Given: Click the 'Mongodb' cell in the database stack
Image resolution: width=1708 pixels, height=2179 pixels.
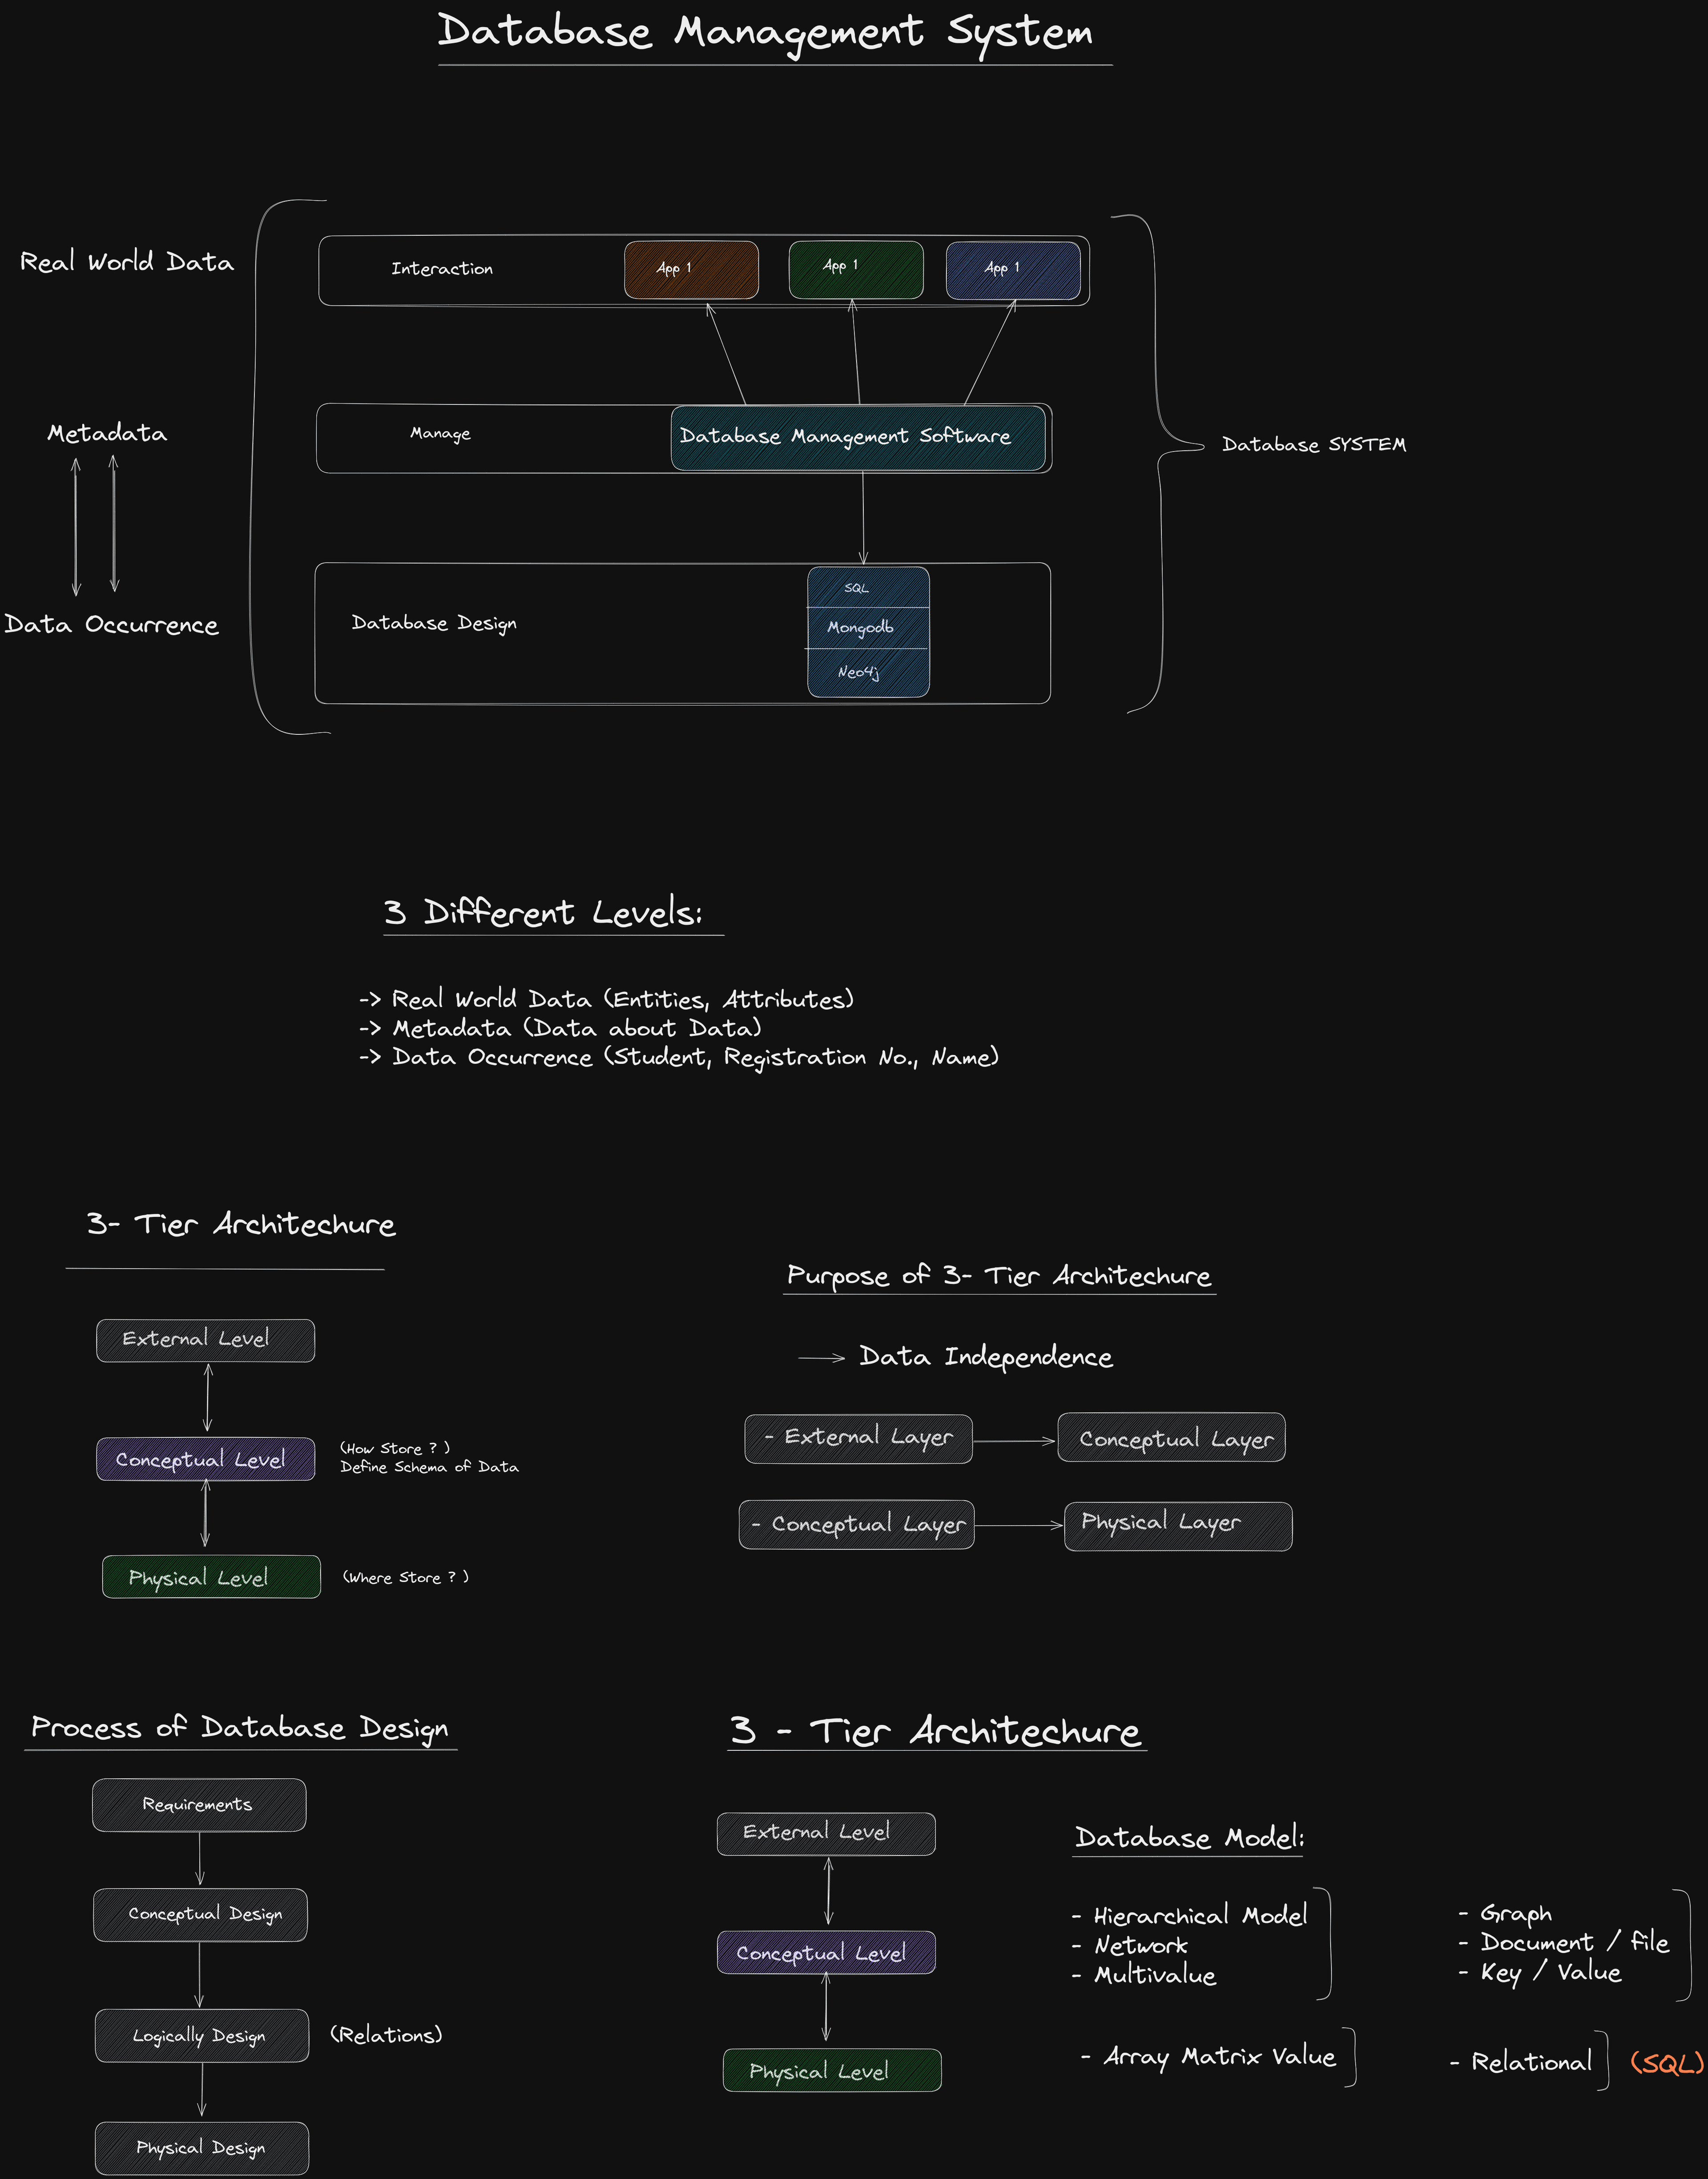Looking at the screenshot, I should coord(868,627).
